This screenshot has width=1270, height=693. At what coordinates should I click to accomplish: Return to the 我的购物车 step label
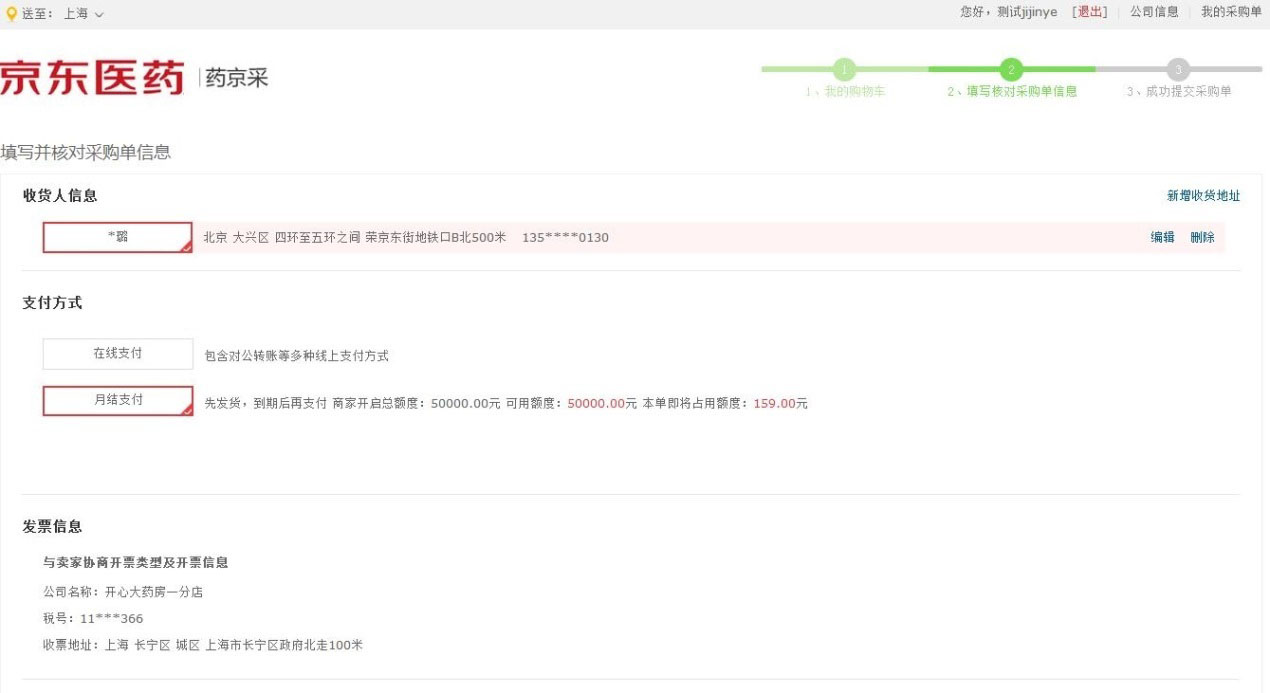pos(845,92)
